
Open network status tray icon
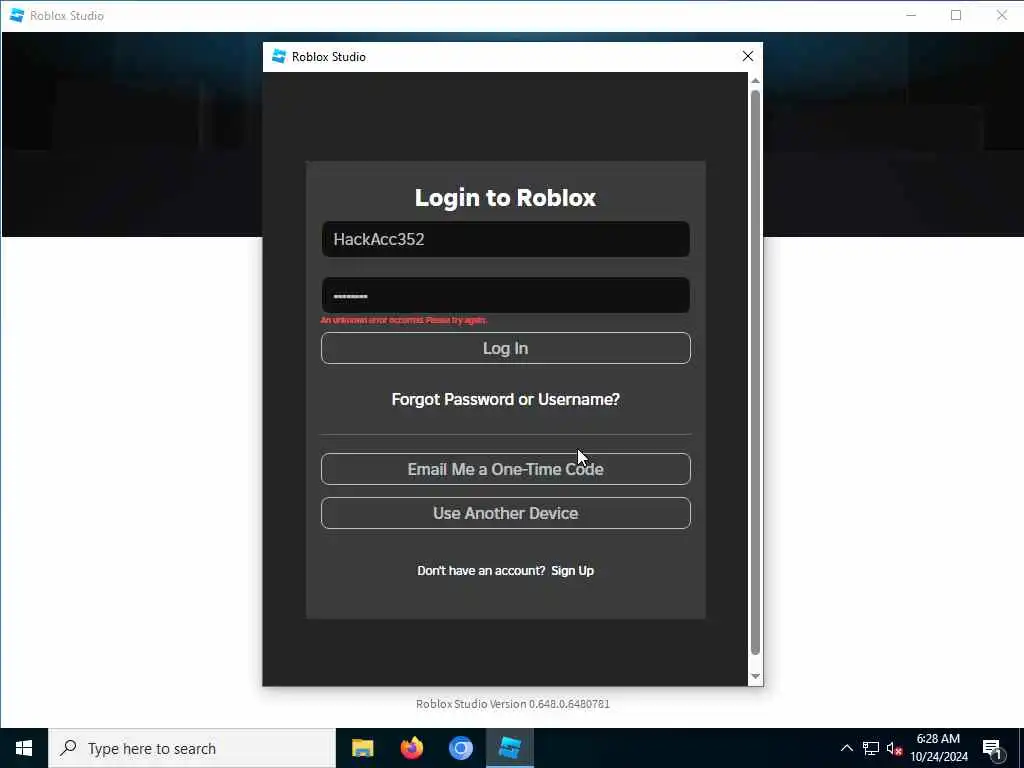[x=871, y=748]
